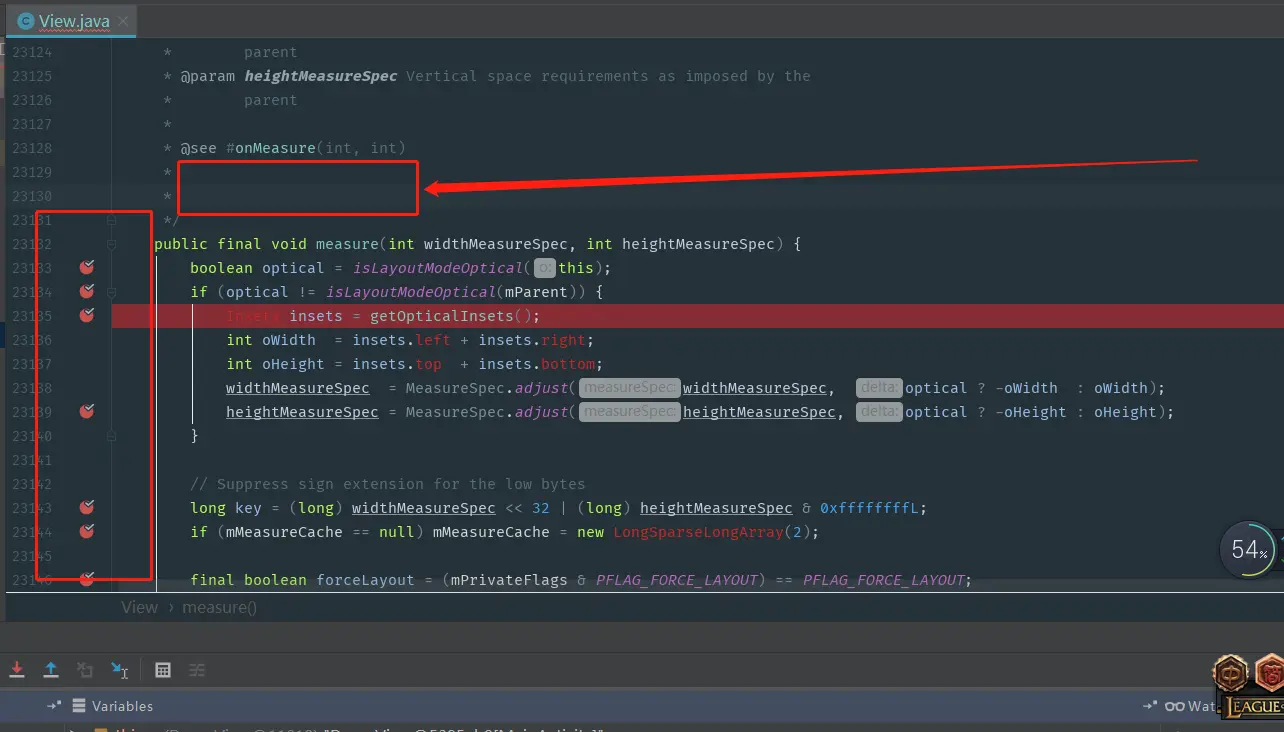Click 'mMeasureCache' in null check

tap(284, 532)
